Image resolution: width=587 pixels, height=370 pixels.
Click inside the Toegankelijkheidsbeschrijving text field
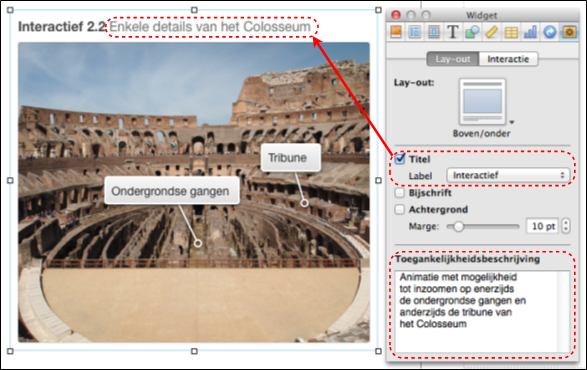[x=483, y=312]
